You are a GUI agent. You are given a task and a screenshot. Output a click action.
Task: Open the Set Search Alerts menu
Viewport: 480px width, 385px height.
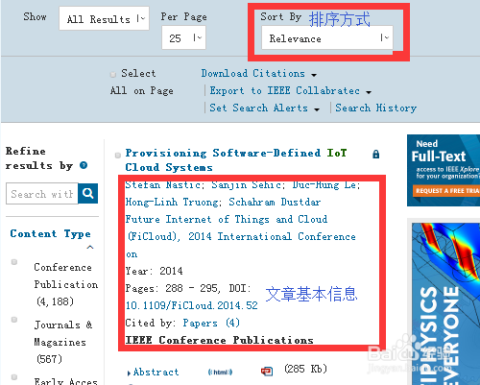pyautogui.click(x=265, y=108)
